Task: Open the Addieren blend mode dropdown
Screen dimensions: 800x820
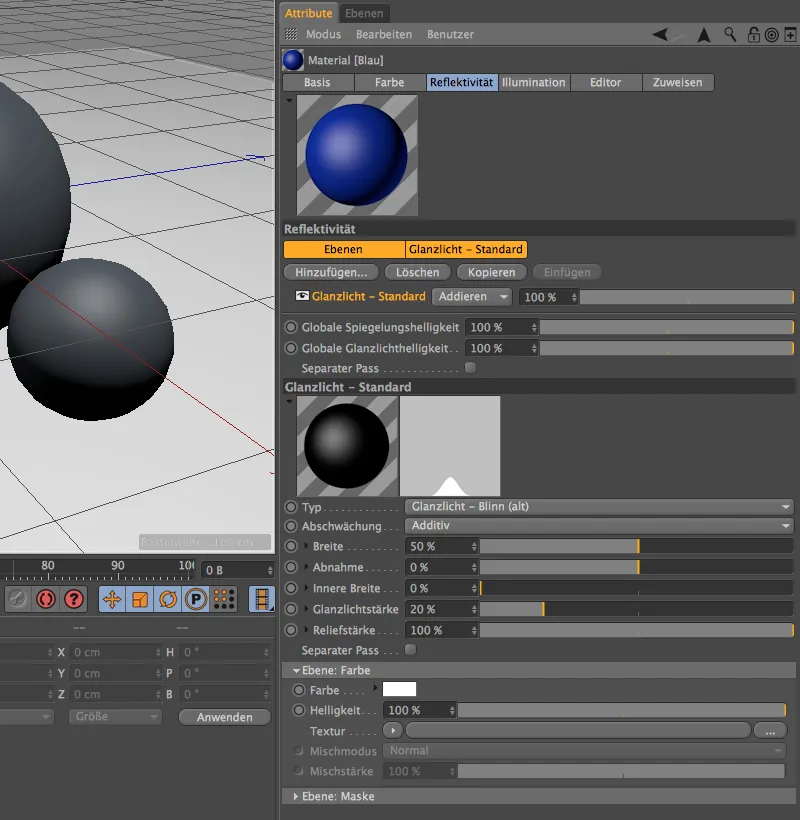Action: coord(472,297)
